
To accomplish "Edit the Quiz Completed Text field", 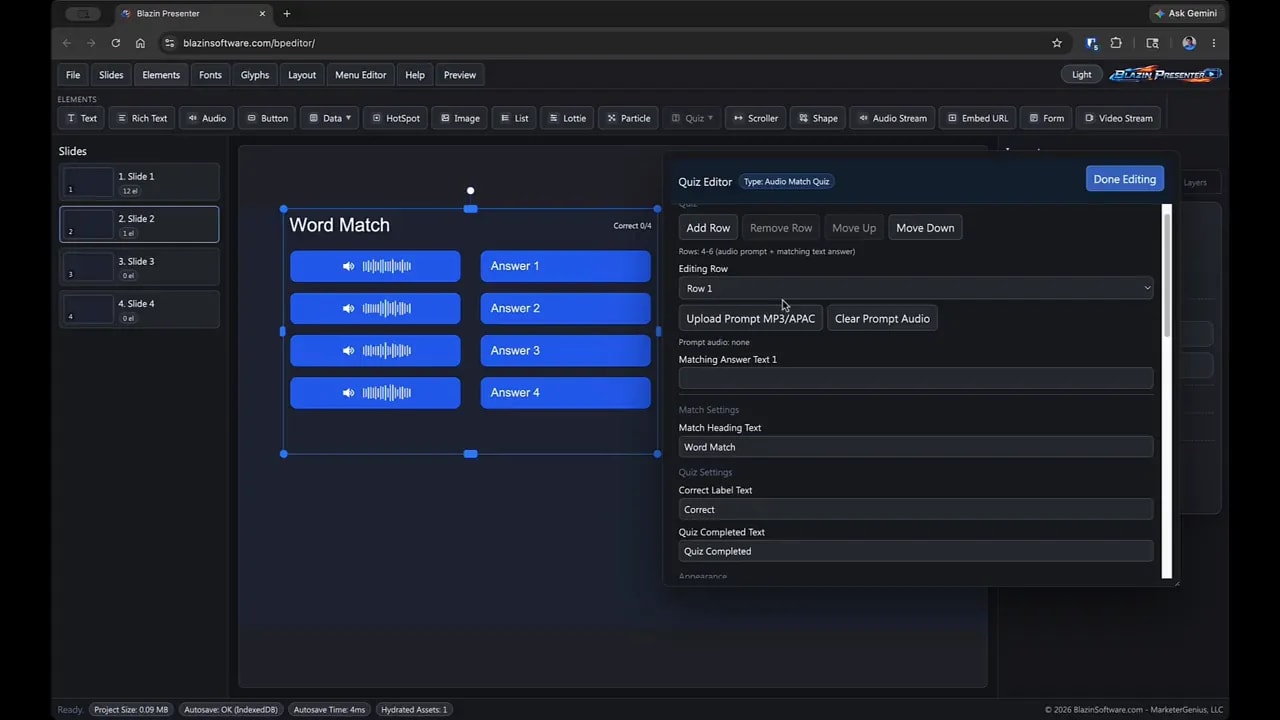I will (x=916, y=551).
